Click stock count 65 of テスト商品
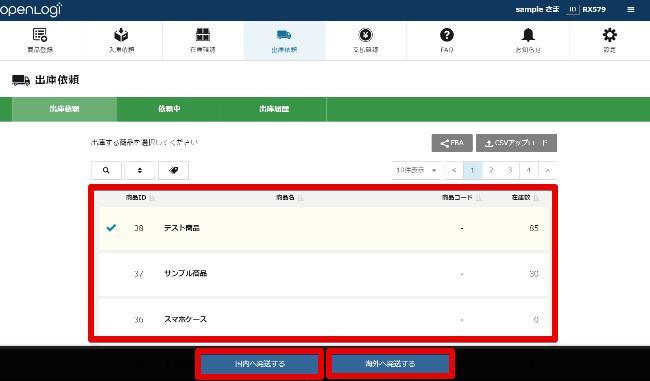The image size is (650, 381). pos(534,228)
